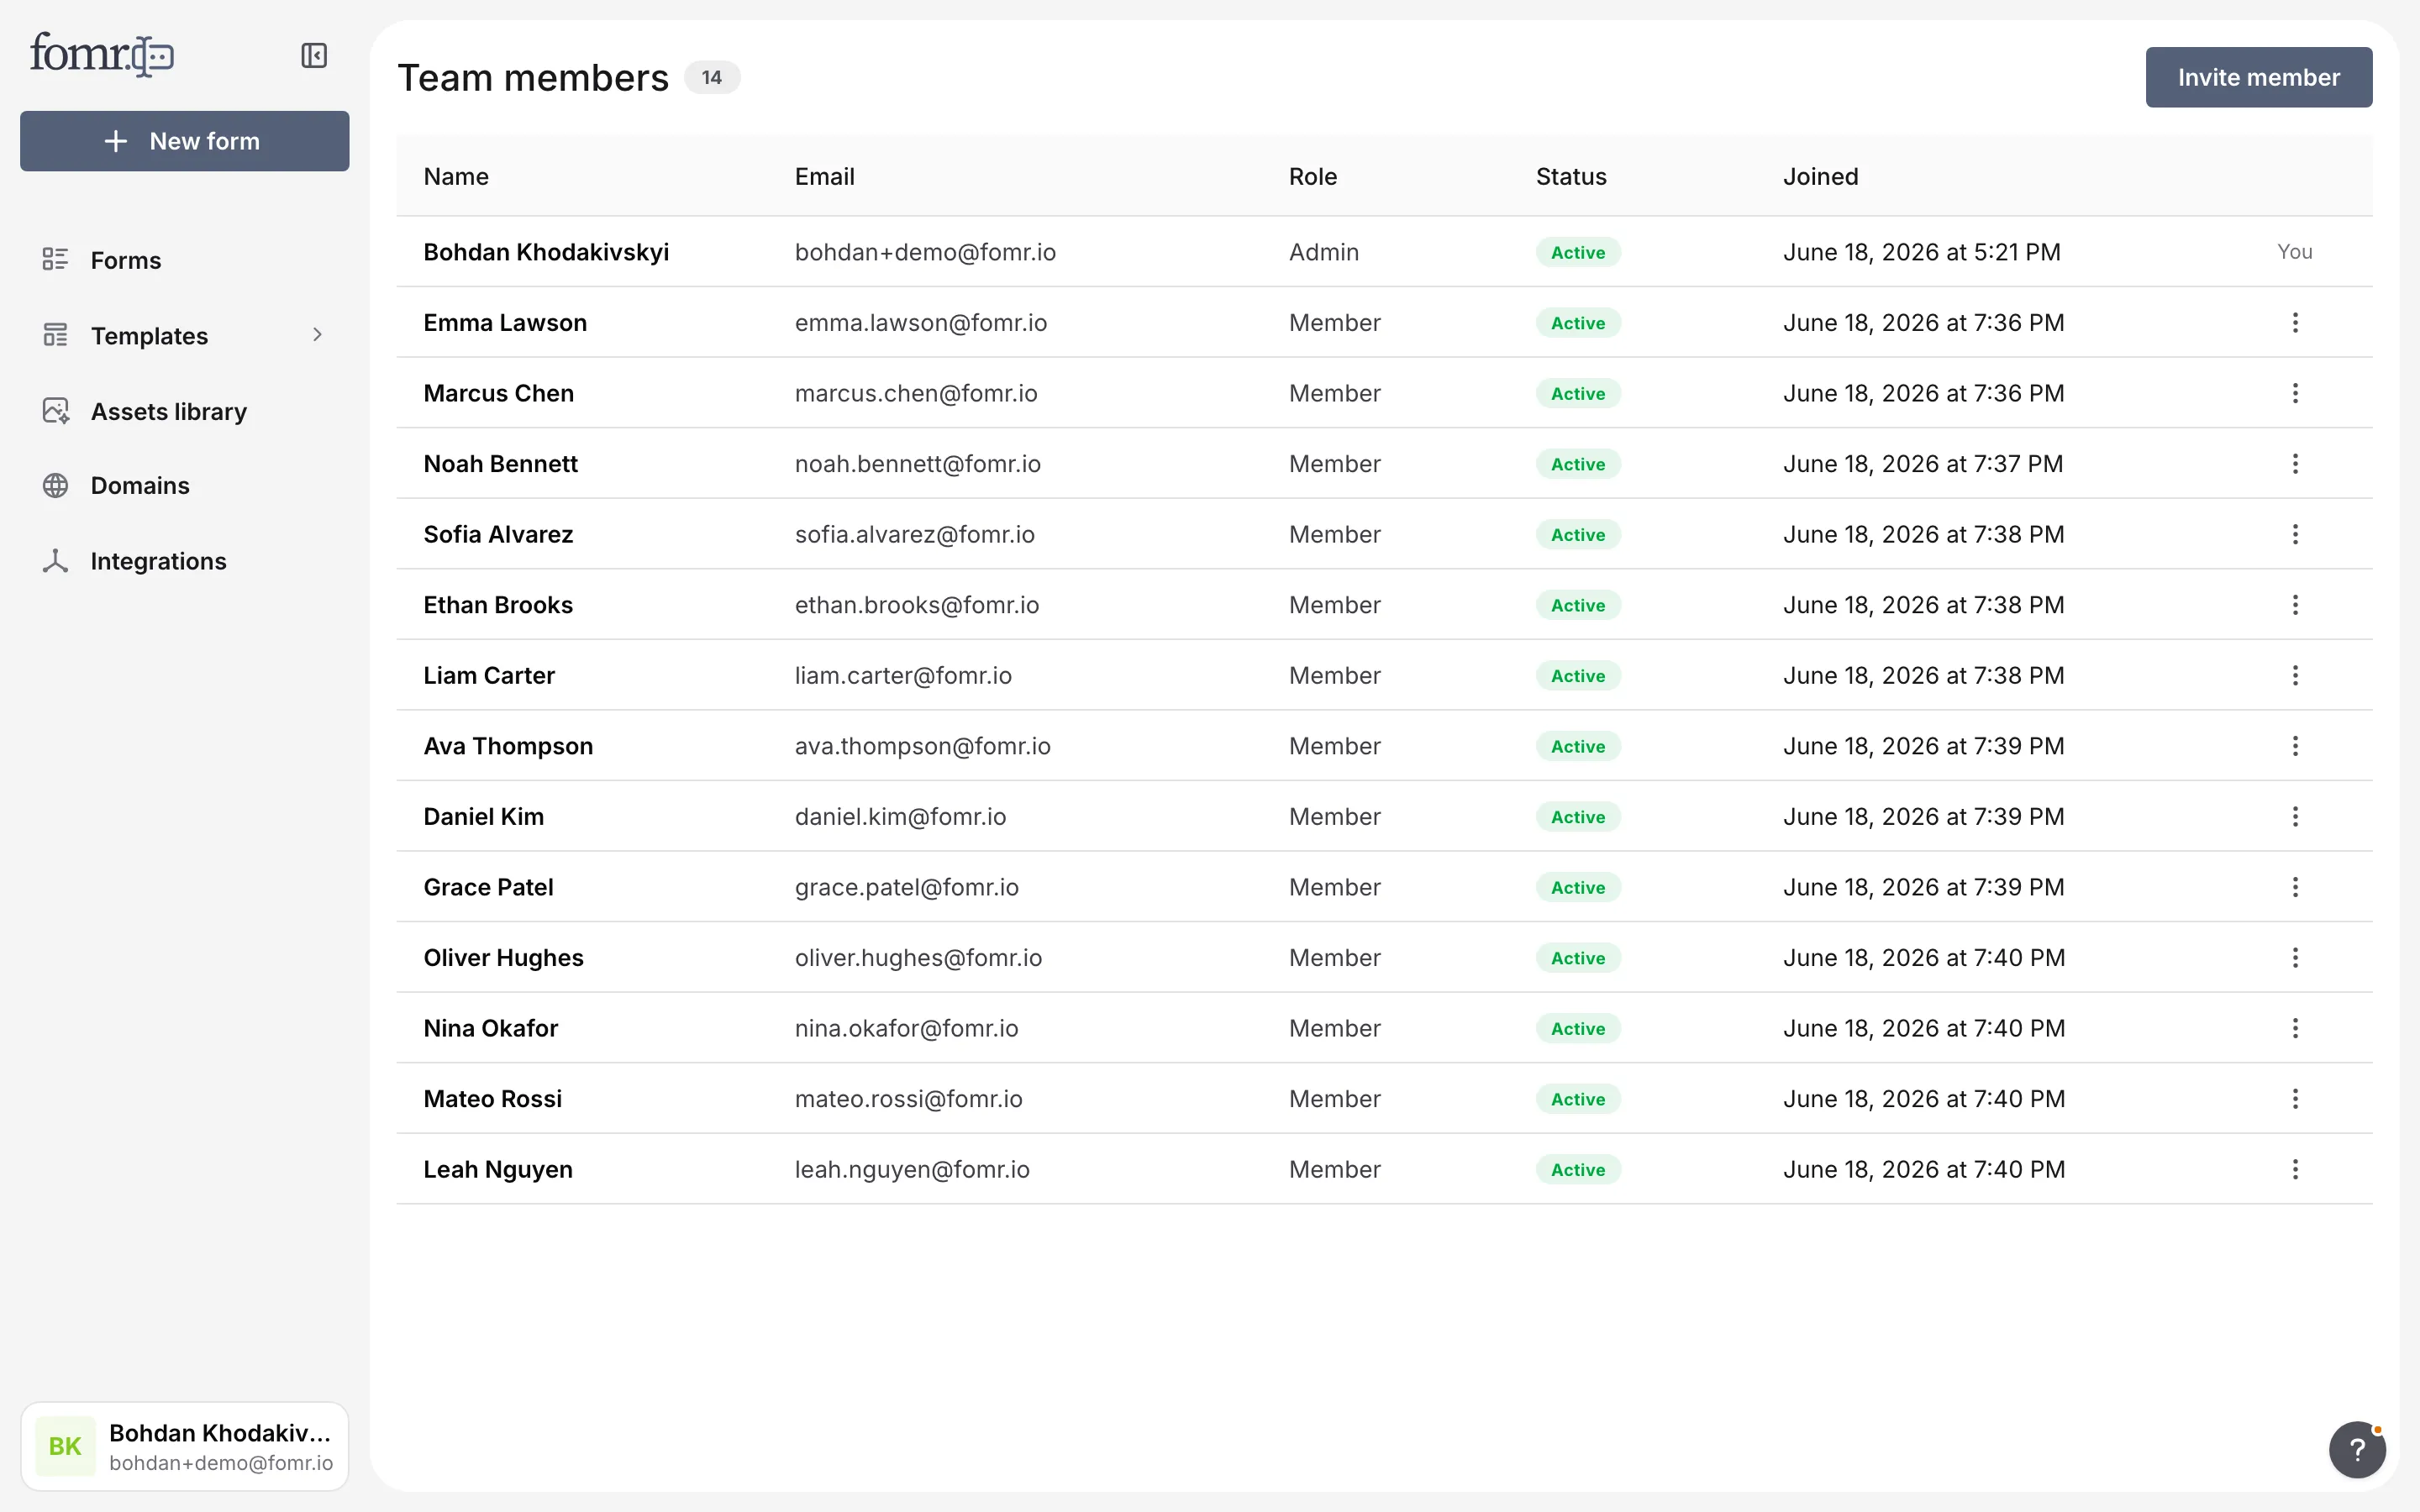Click joined date June 18, 2026 at 5:21 PM
This screenshot has width=2420, height=1512.
coord(1922,252)
